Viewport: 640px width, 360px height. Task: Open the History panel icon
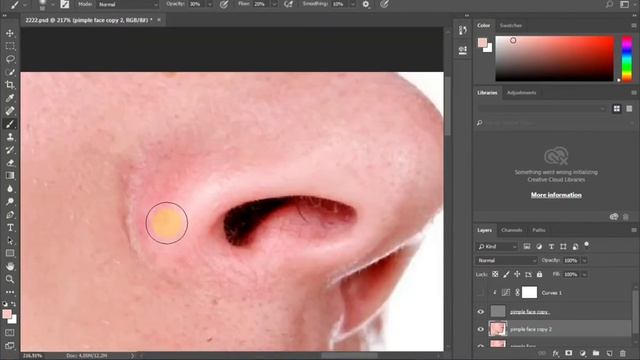(x=463, y=30)
